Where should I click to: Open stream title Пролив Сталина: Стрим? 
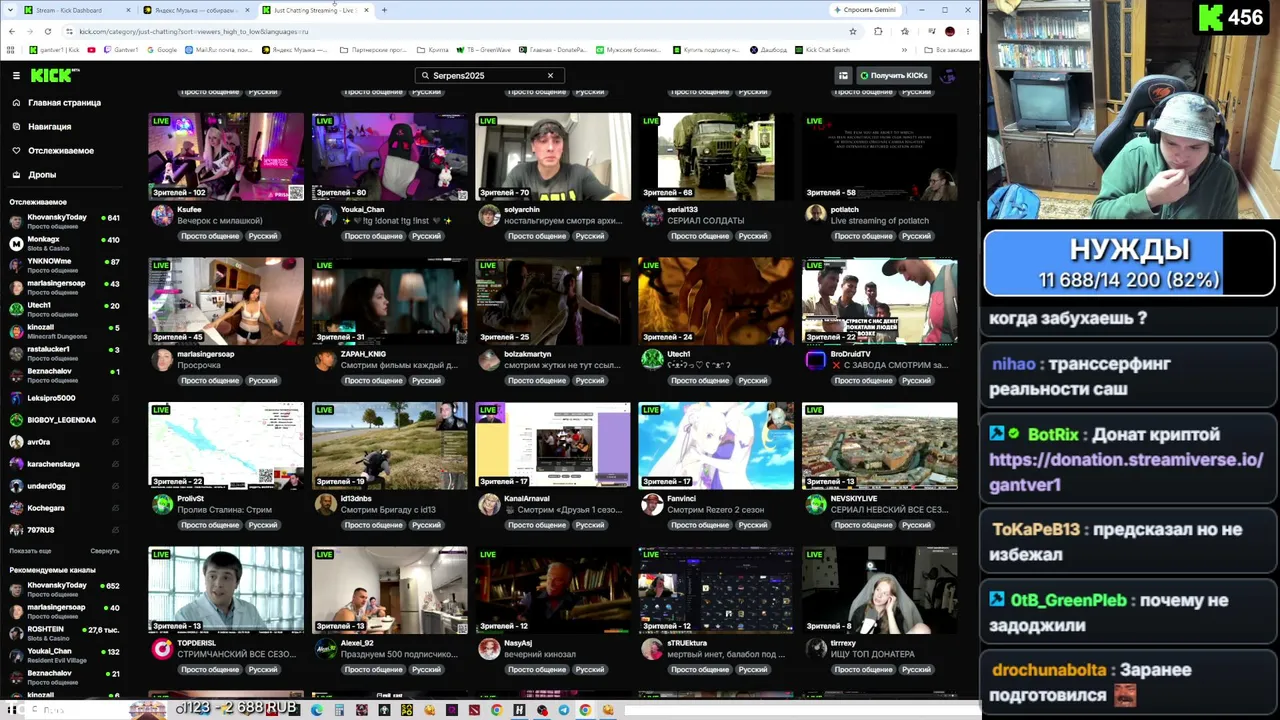[224, 510]
